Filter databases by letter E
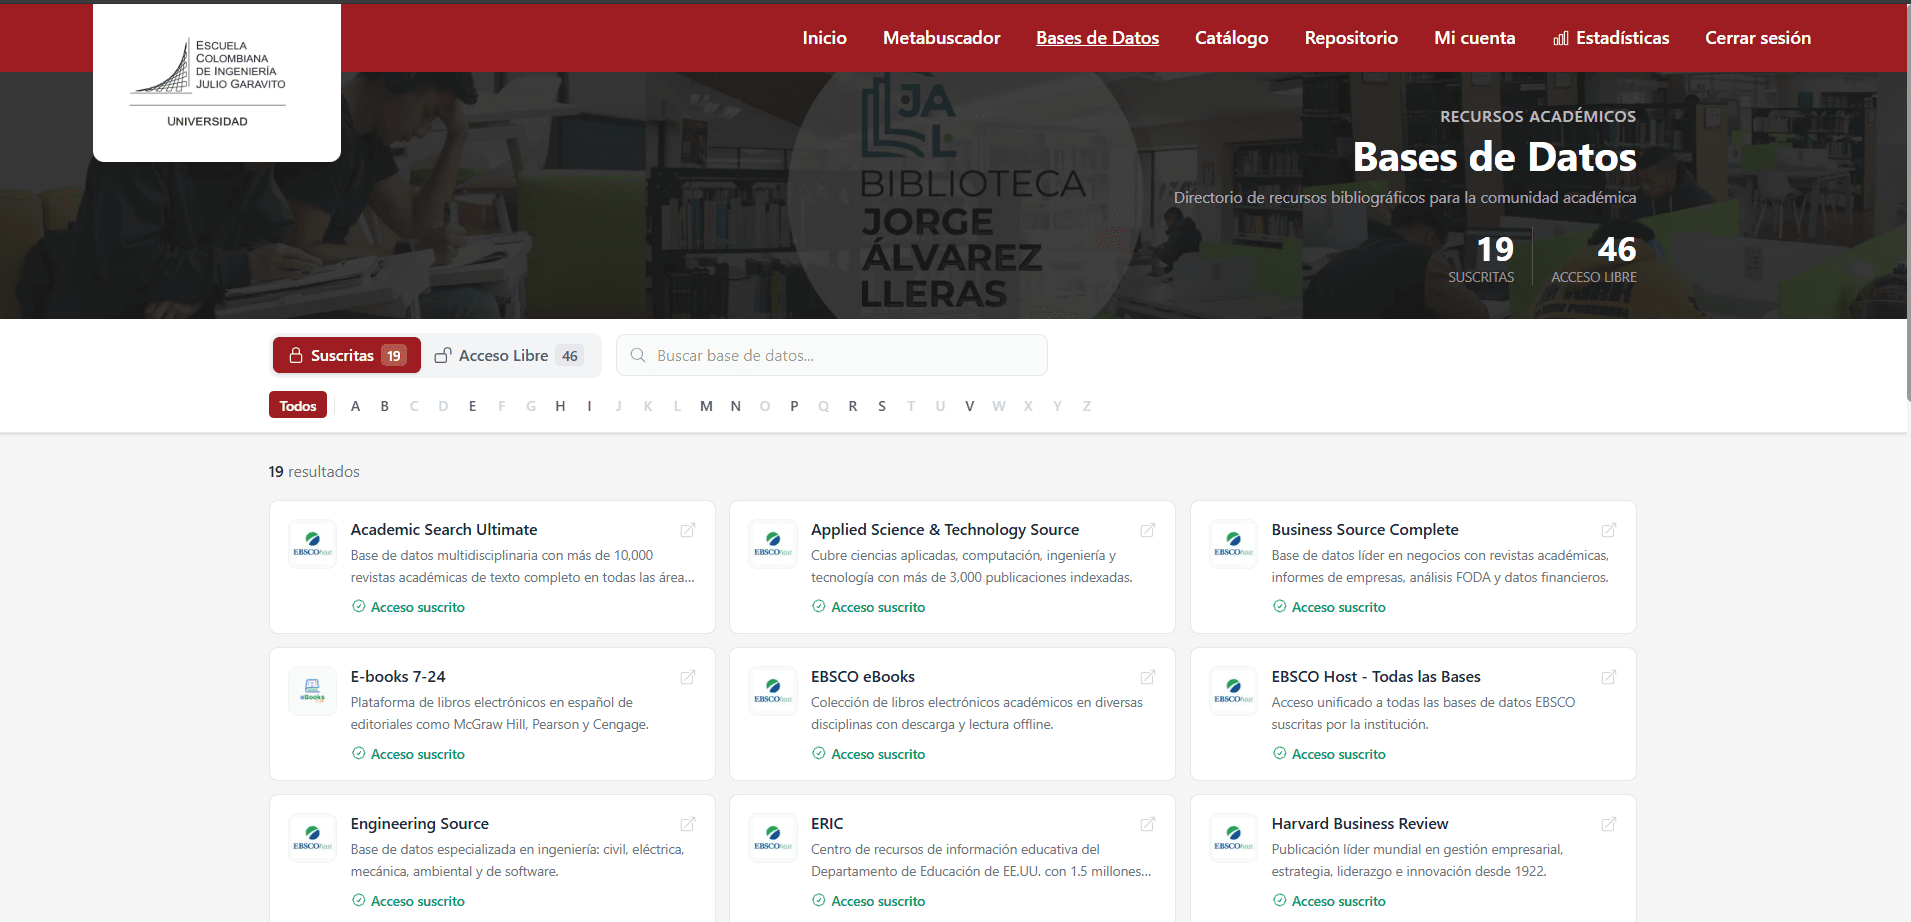 pos(472,406)
